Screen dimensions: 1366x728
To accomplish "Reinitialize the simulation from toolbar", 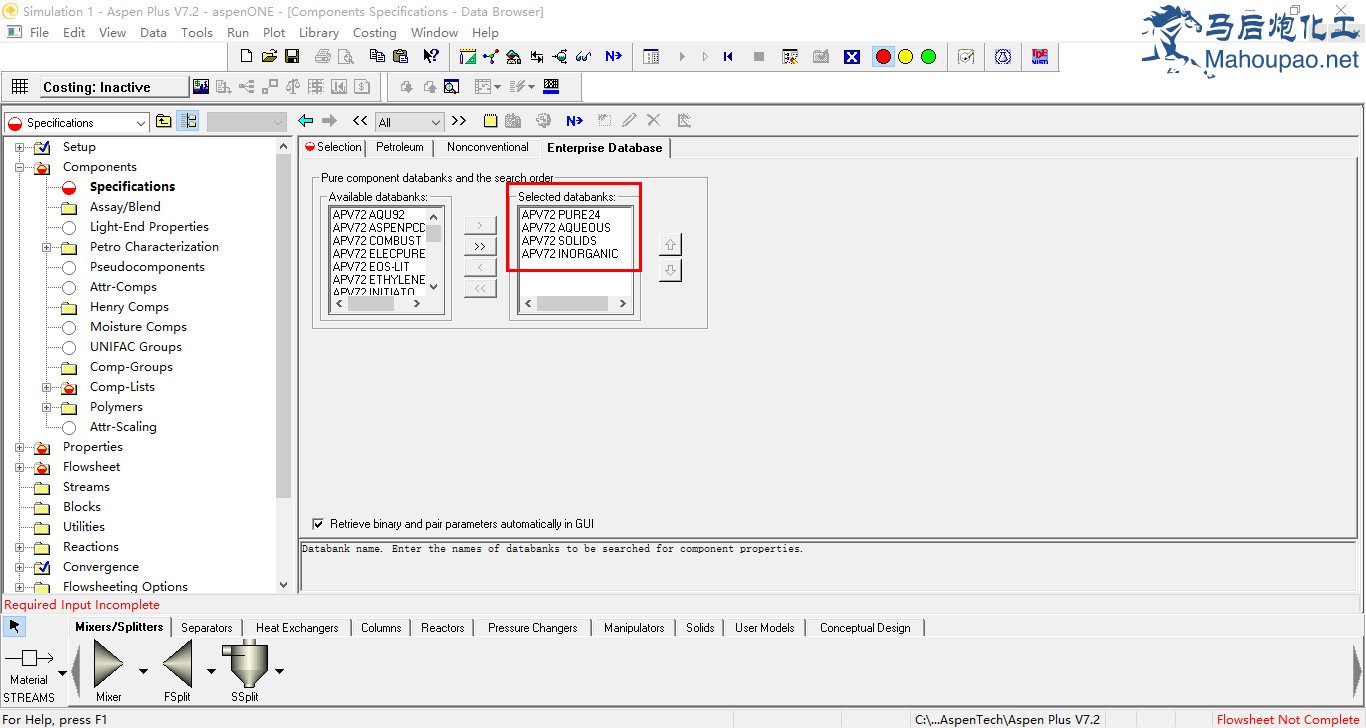I will pos(728,57).
